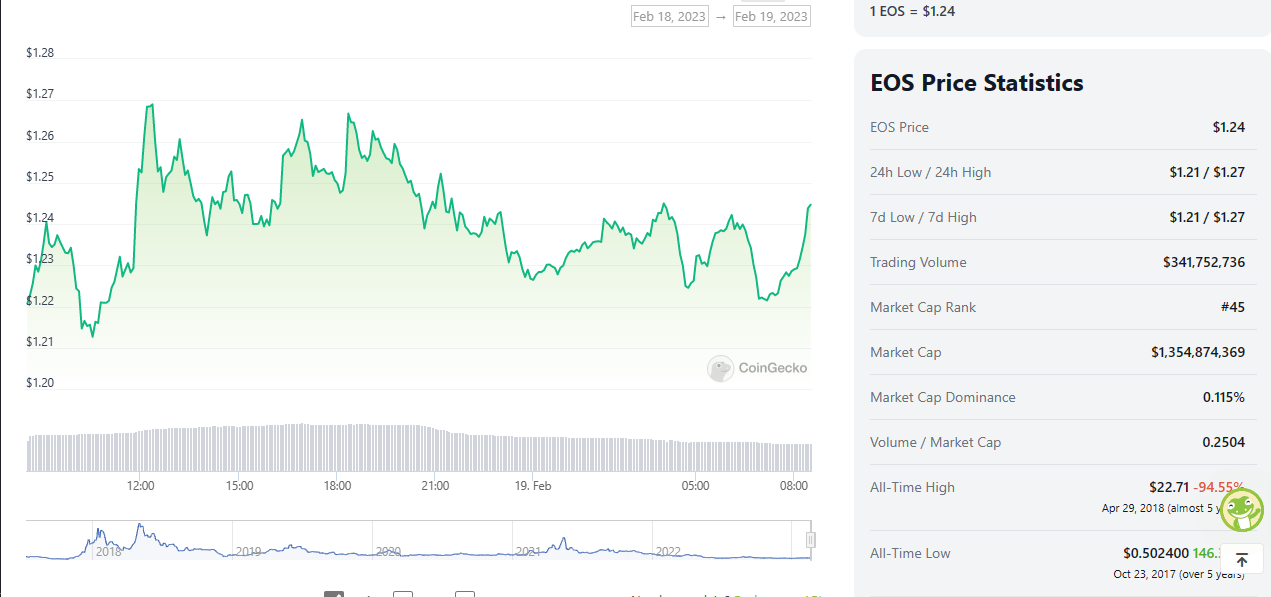Click the 2020 label in range navigator
Screen dimensions: 1271x597
coord(387,551)
